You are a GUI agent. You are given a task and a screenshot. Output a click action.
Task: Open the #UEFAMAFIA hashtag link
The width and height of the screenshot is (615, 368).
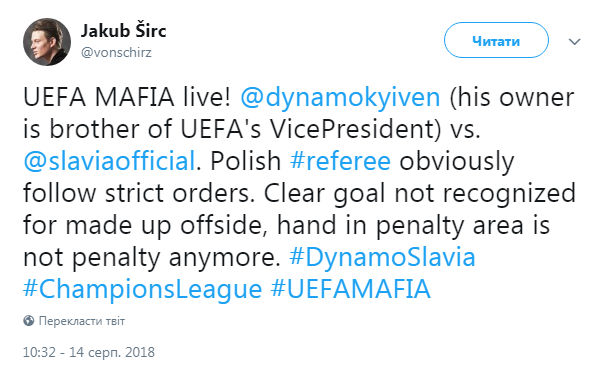click(x=351, y=290)
